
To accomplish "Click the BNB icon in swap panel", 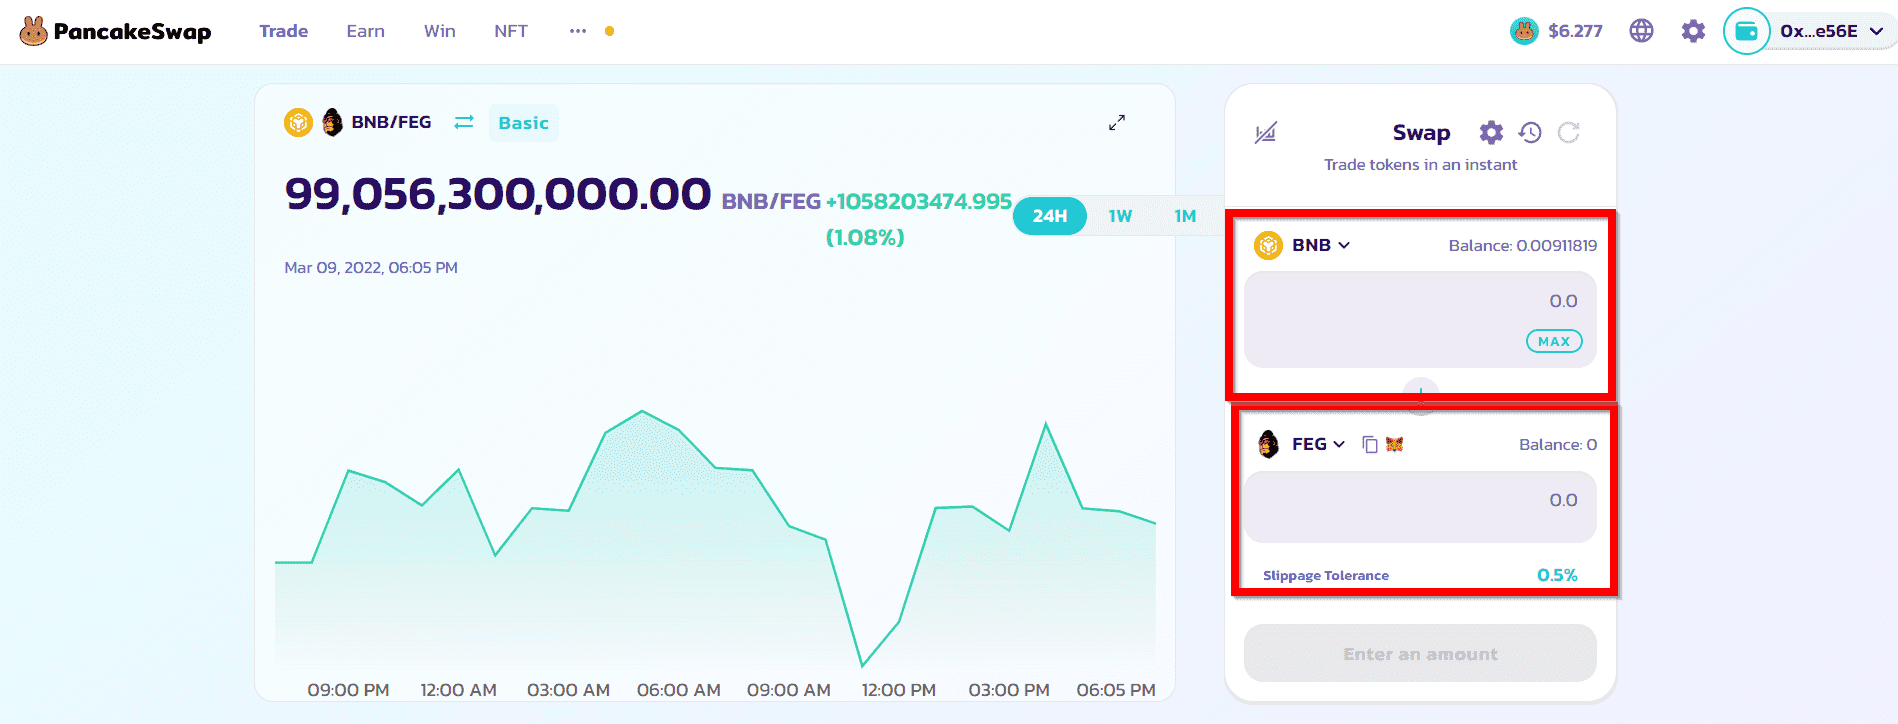I will coord(1269,245).
